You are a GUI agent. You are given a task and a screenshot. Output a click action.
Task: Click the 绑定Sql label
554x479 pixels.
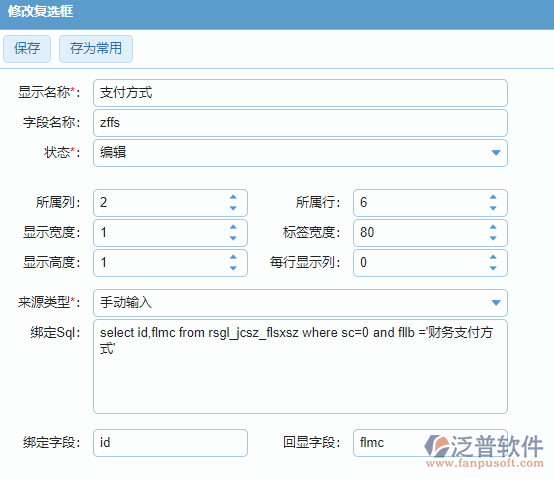click(55, 333)
